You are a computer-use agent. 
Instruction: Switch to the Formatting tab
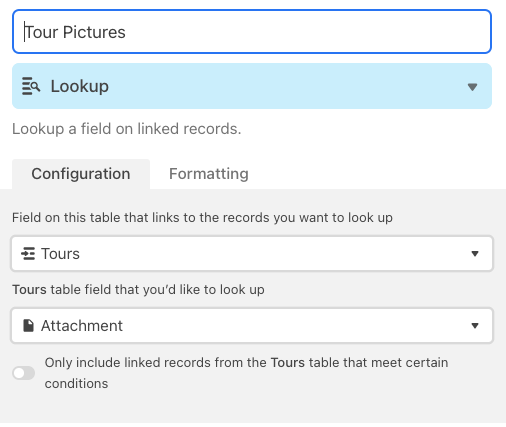click(209, 174)
